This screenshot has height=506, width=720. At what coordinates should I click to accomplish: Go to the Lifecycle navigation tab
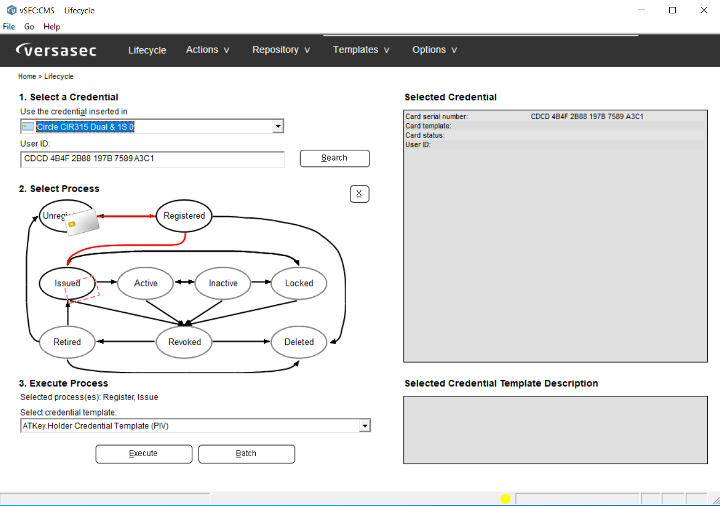tap(147, 50)
